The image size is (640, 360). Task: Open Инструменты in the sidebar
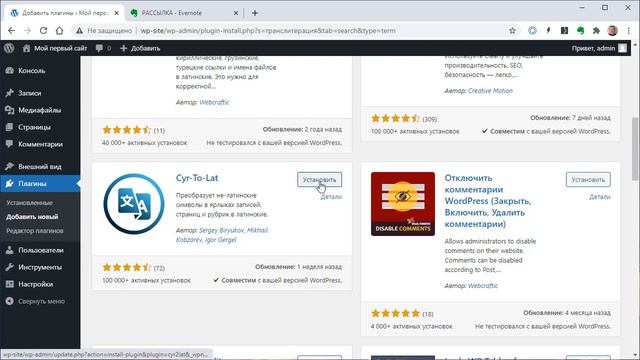[x=40, y=267]
